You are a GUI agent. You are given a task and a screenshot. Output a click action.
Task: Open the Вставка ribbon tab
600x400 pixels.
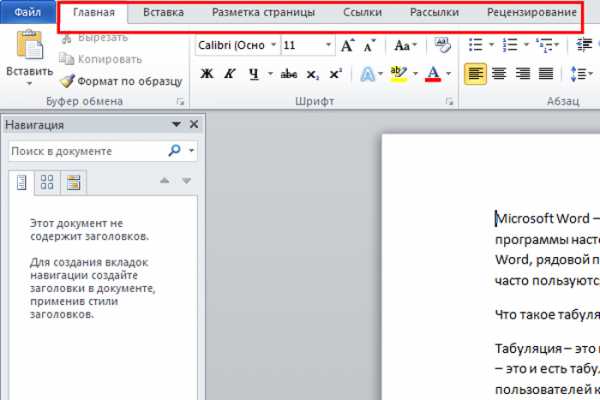pyautogui.click(x=163, y=13)
